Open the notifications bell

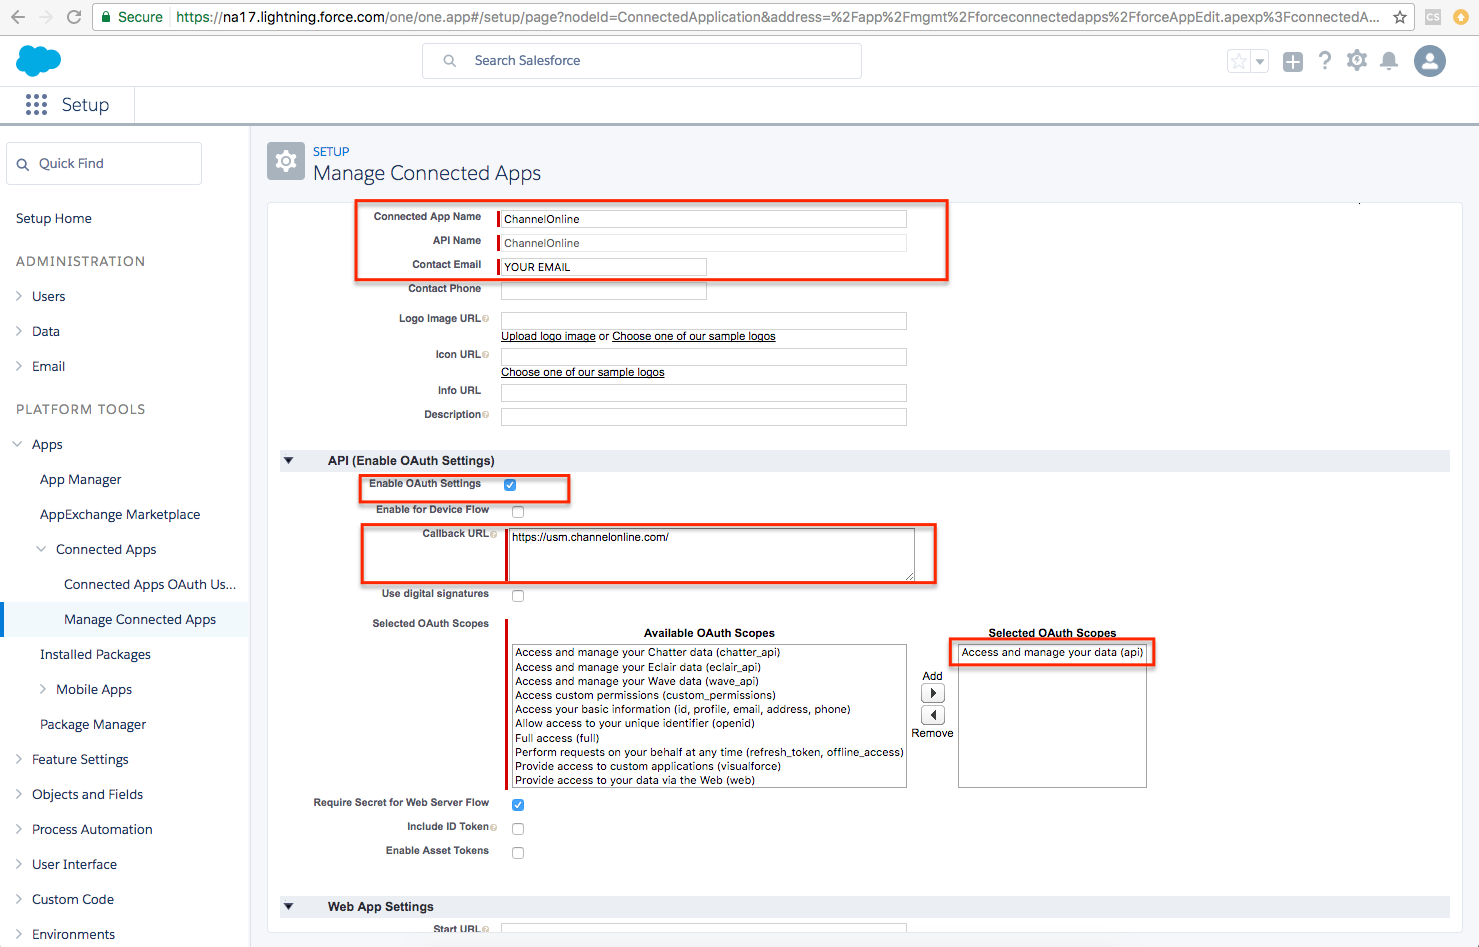click(1389, 61)
